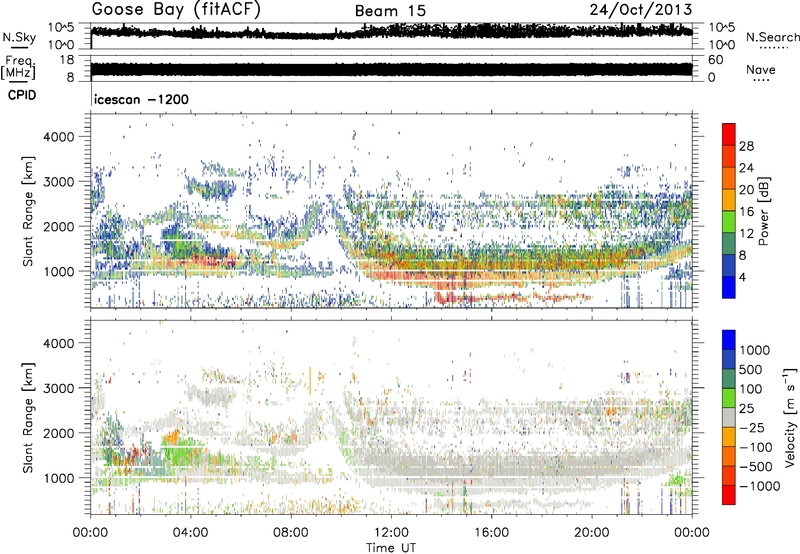Image resolution: width=800 pixels, height=554 pixels.
Task: Click the blue bottom of the power colorbar
Action: point(729,287)
